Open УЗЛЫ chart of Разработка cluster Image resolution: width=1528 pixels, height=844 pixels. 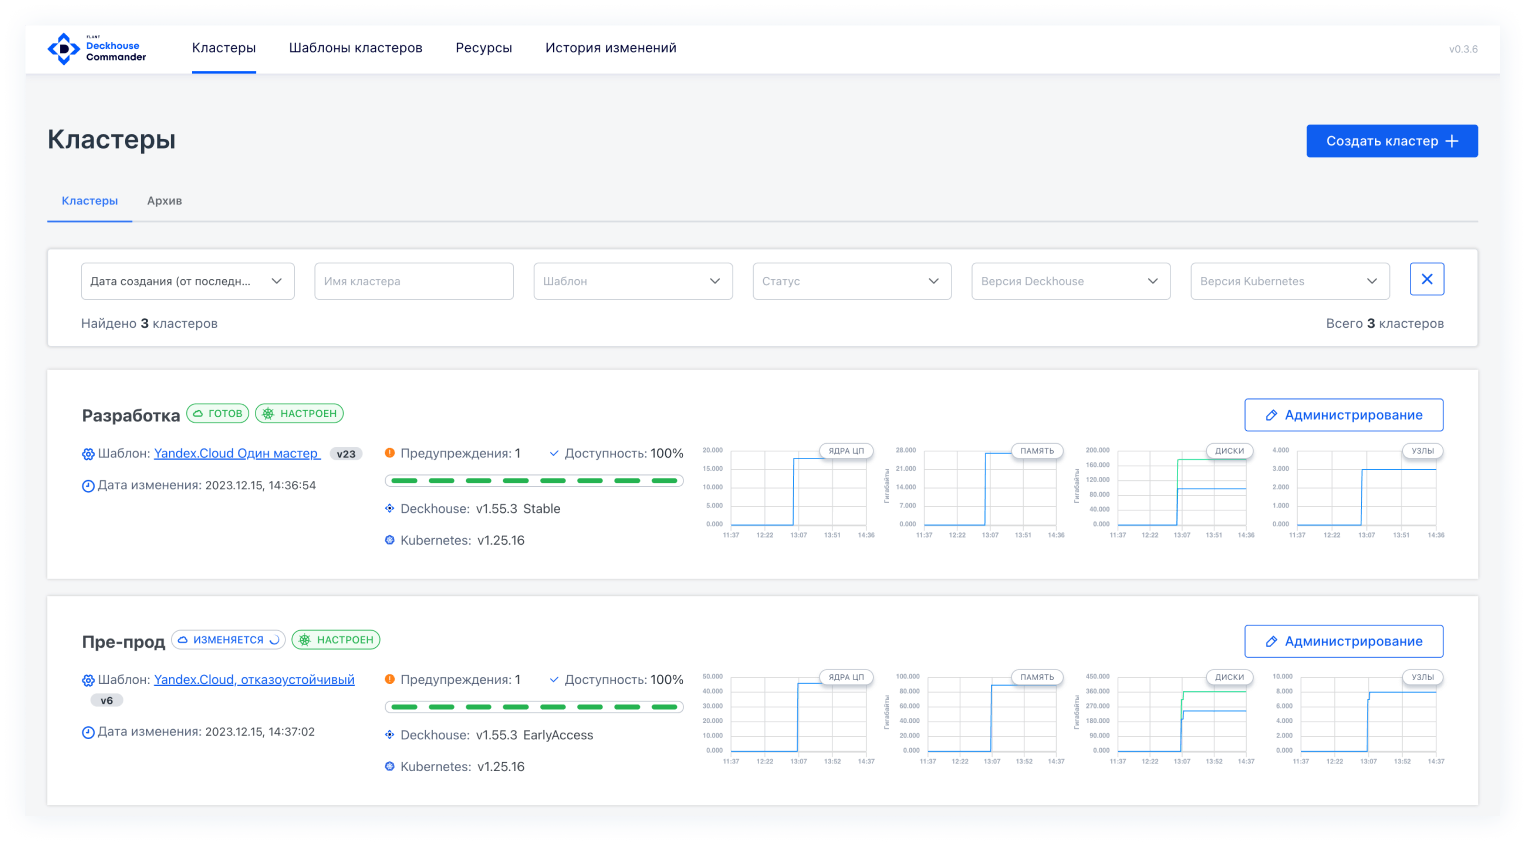tap(1358, 491)
